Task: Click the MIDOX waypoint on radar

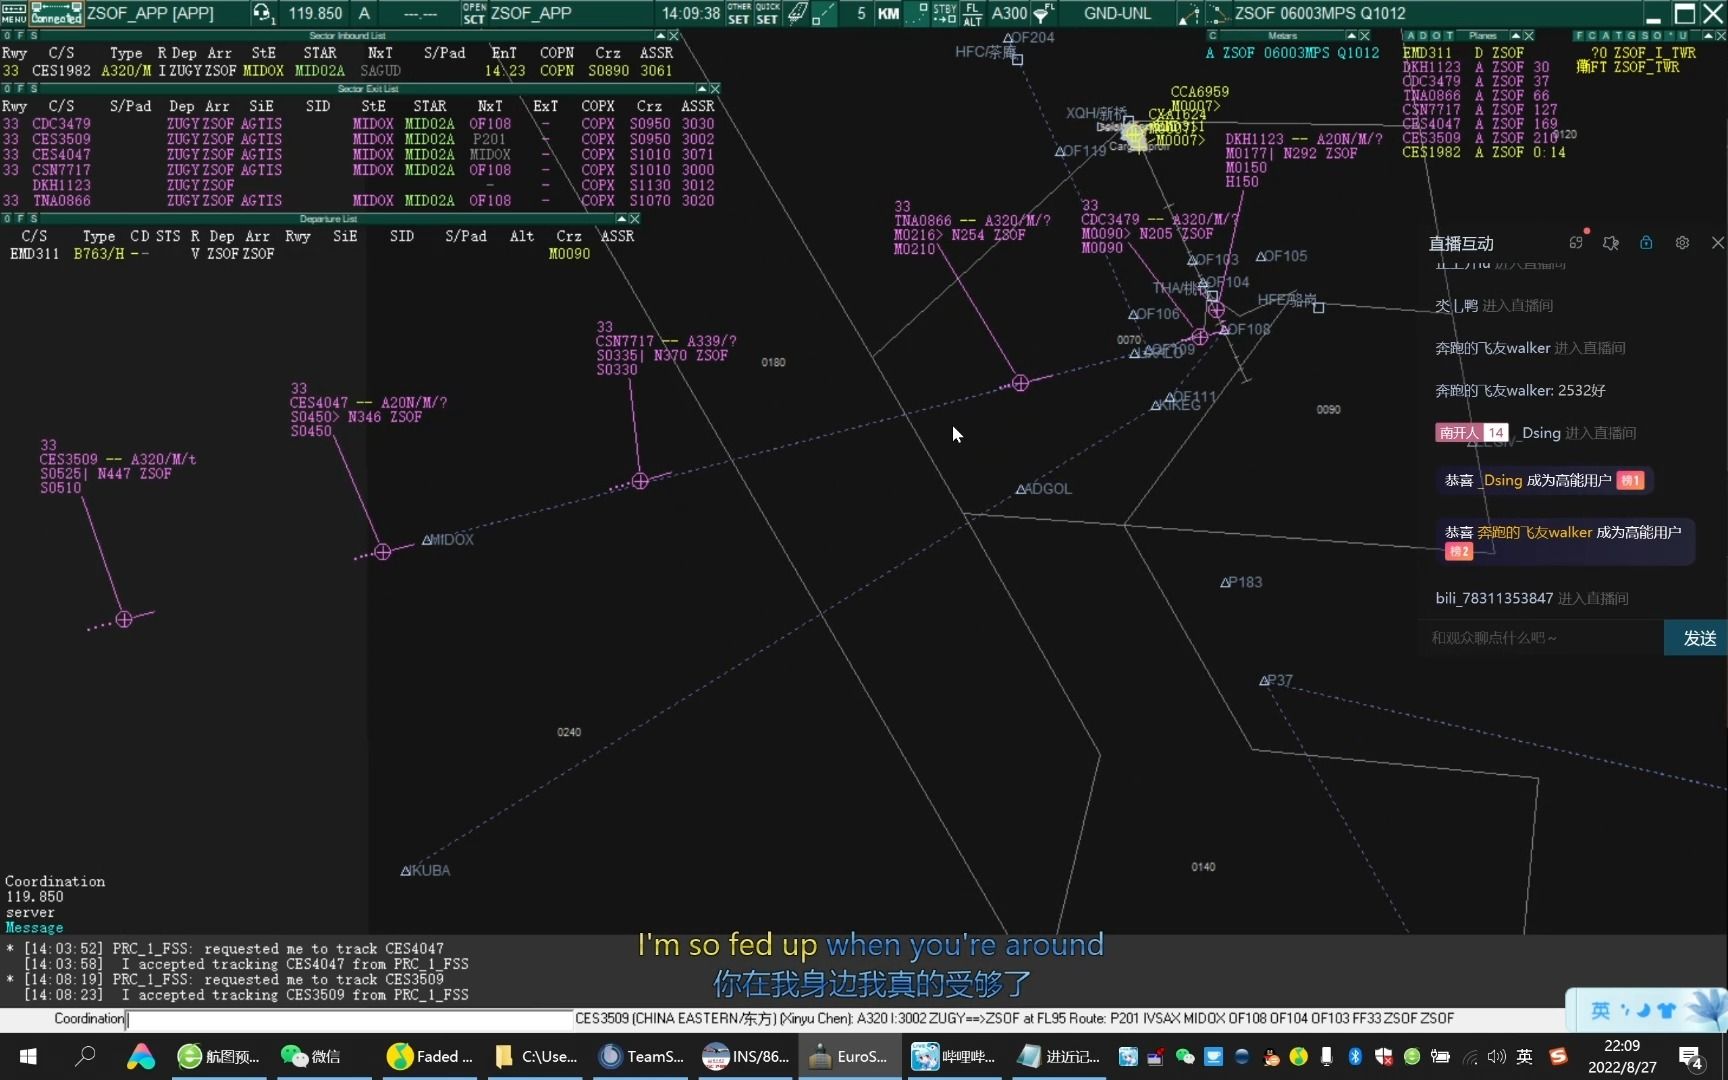Action: tap(447, 540)
